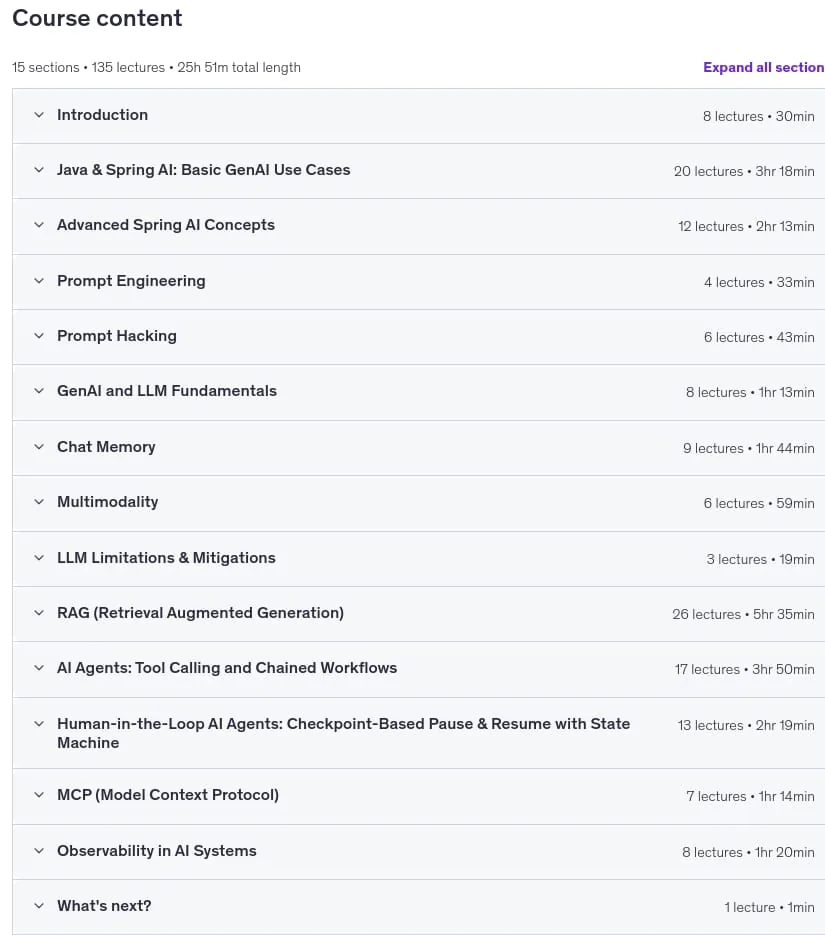The width and height of the screenshot is (825, 935).
Task: Expand Chat Memory via its chevron
Action: [39, 447]
